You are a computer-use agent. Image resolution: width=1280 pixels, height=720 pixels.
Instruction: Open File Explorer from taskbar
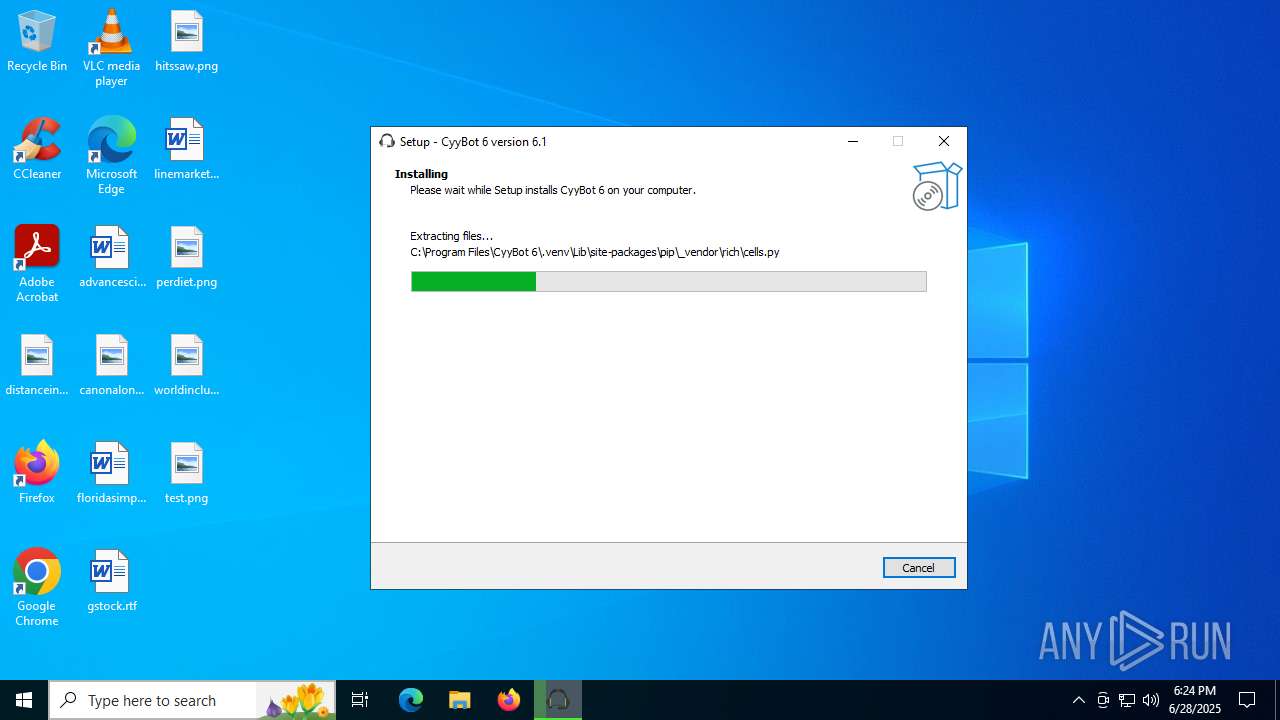[x=460, y=700]
